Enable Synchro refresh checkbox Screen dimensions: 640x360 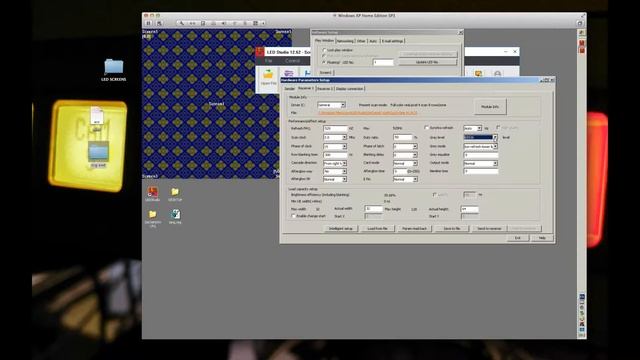426,128
